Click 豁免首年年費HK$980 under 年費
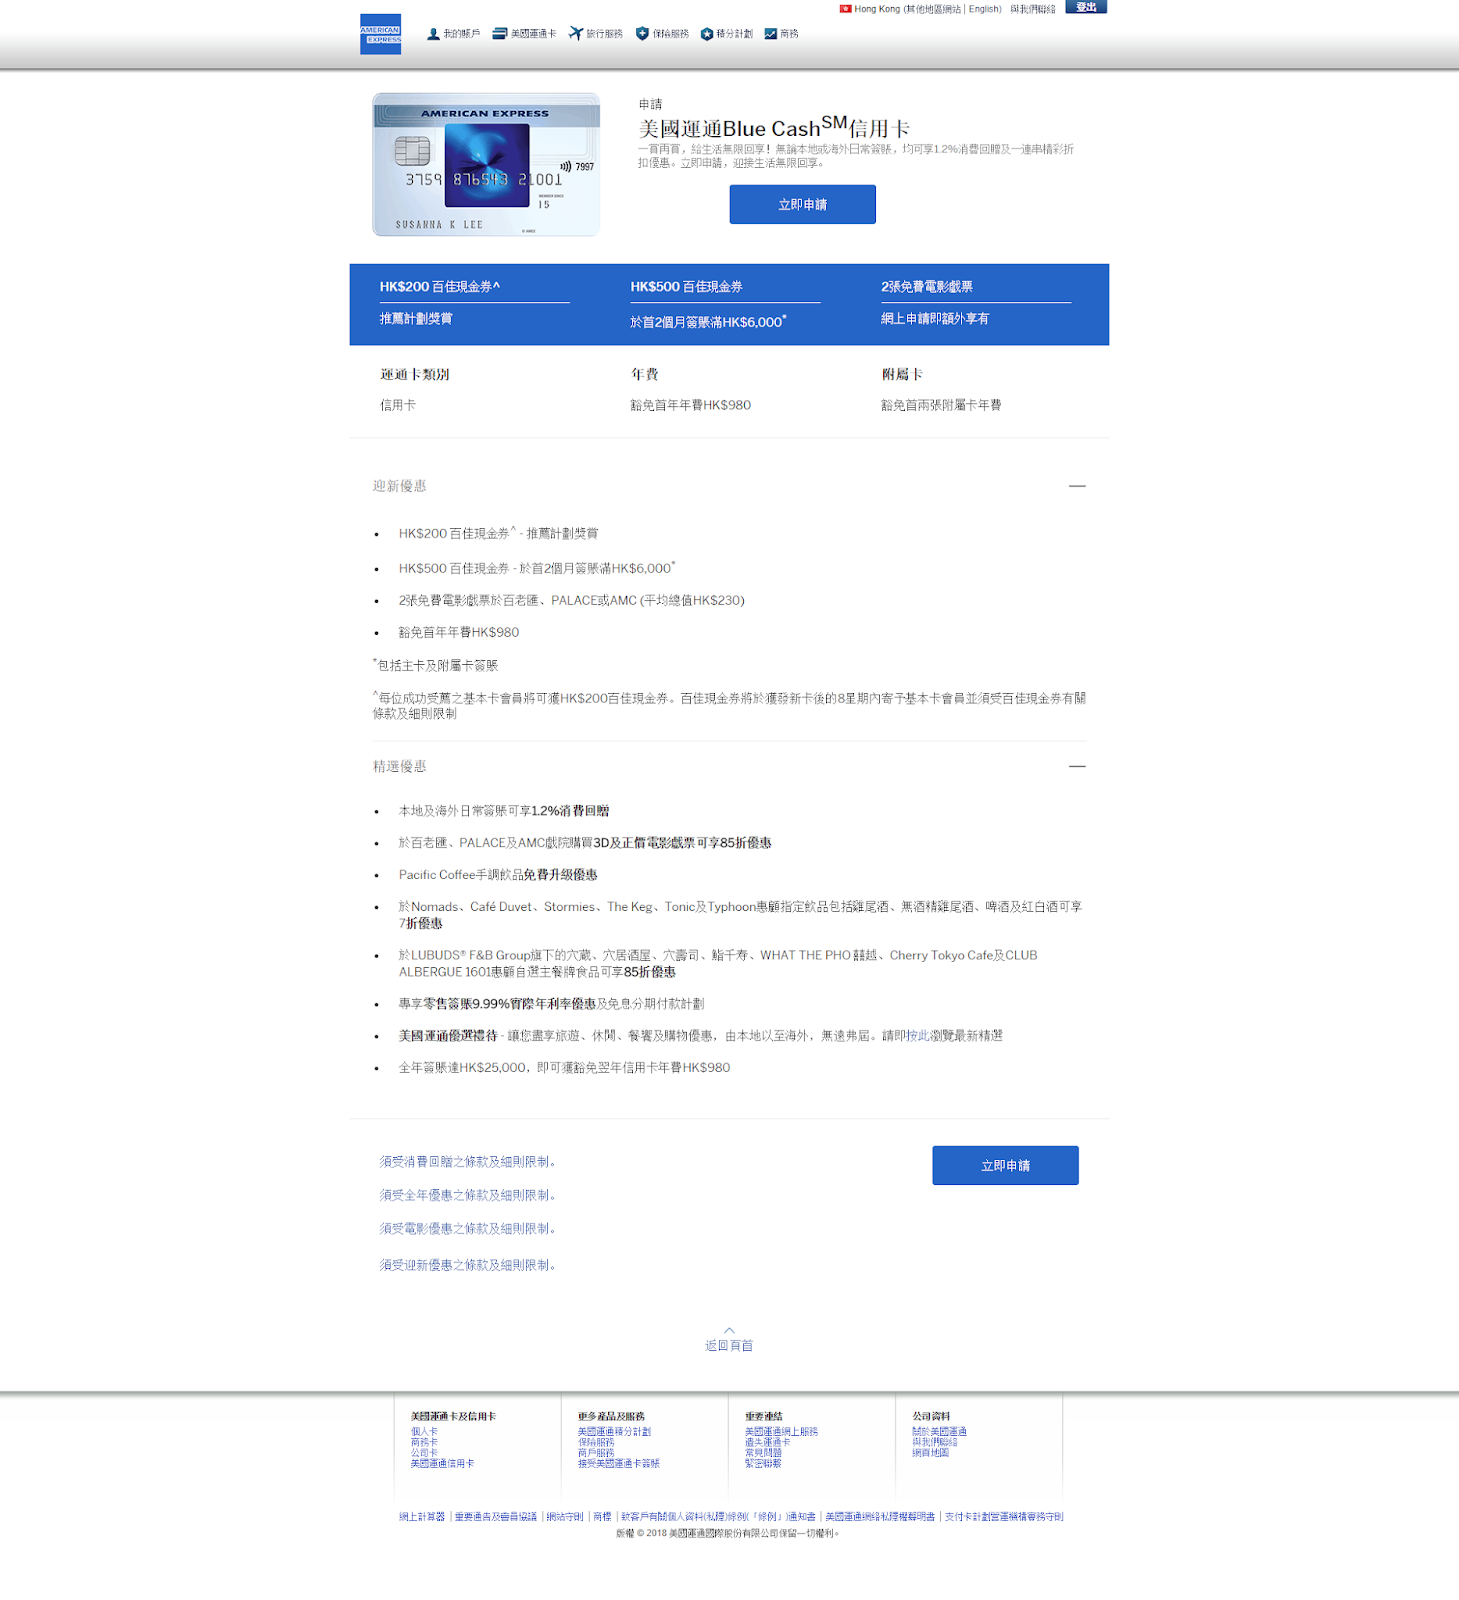The height and width of the screenshot is (1600, 1459). coord(690,405)
